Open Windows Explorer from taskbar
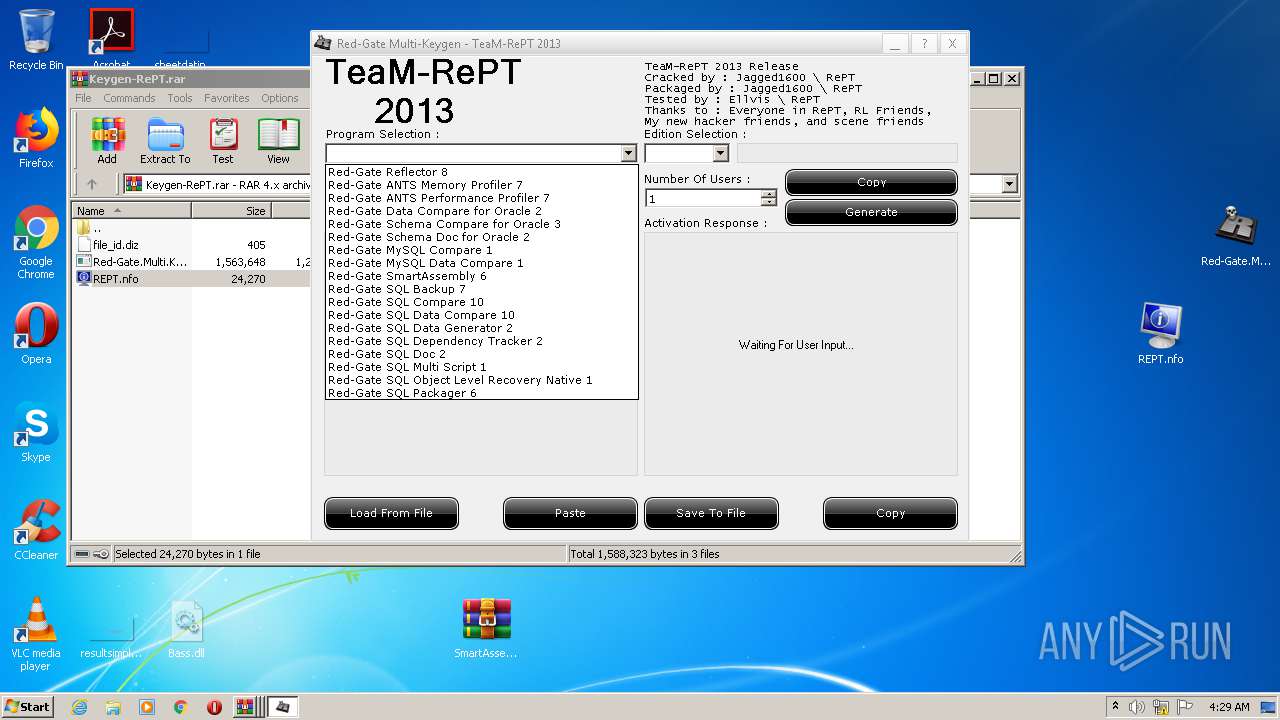 [113, 707]
